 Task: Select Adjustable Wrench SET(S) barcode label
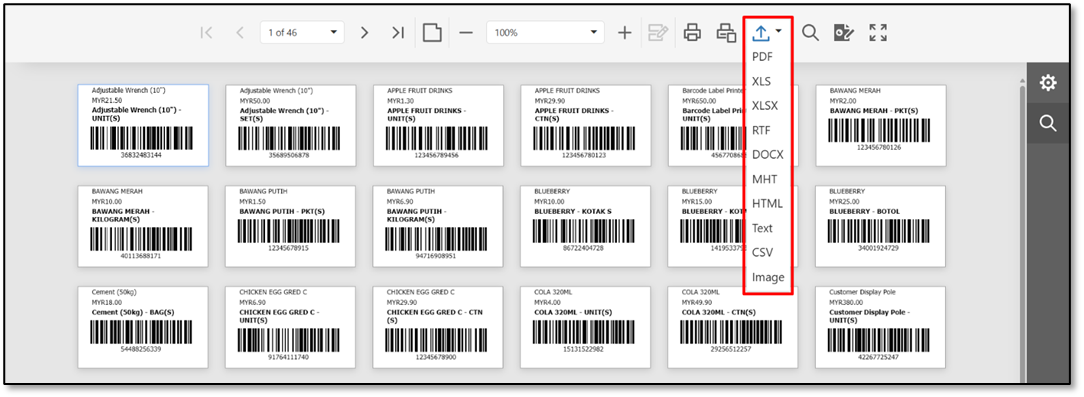point(290,125)
